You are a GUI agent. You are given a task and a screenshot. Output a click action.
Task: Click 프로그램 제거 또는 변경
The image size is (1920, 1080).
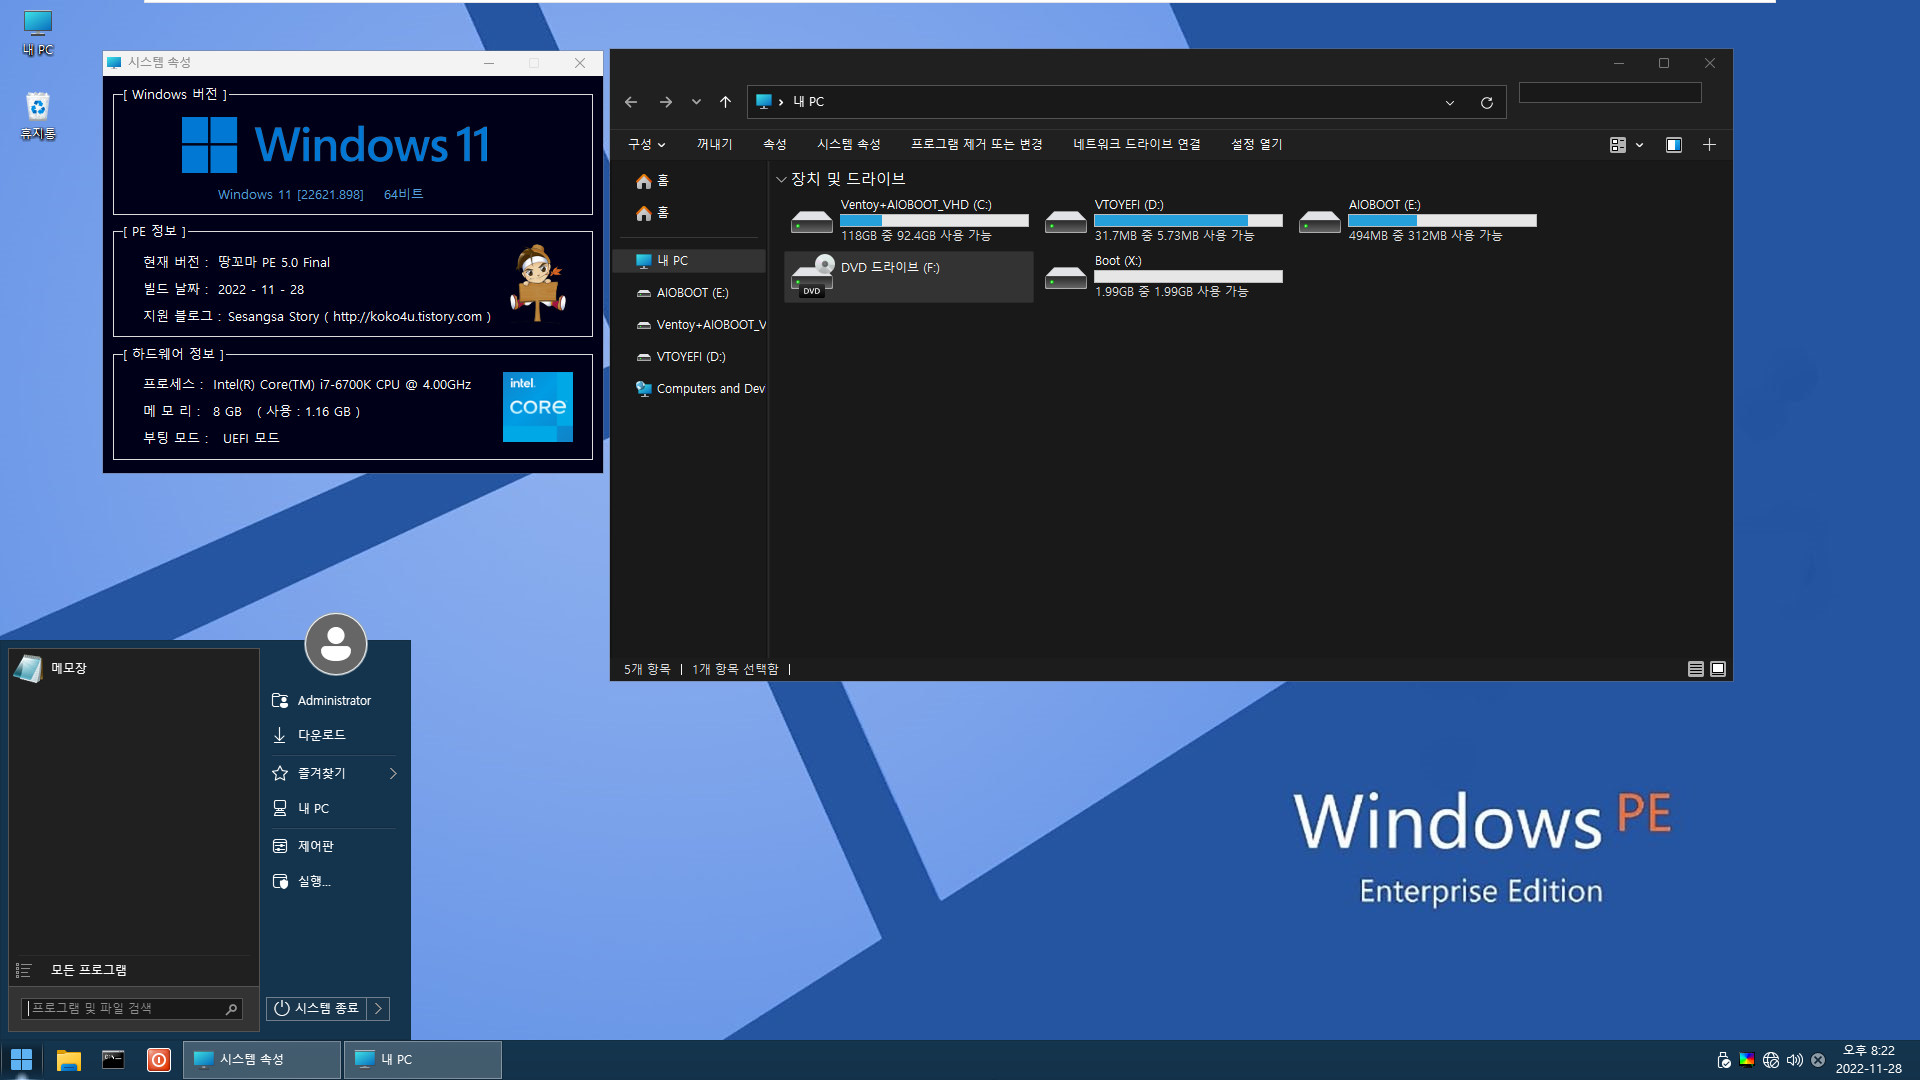977,145
